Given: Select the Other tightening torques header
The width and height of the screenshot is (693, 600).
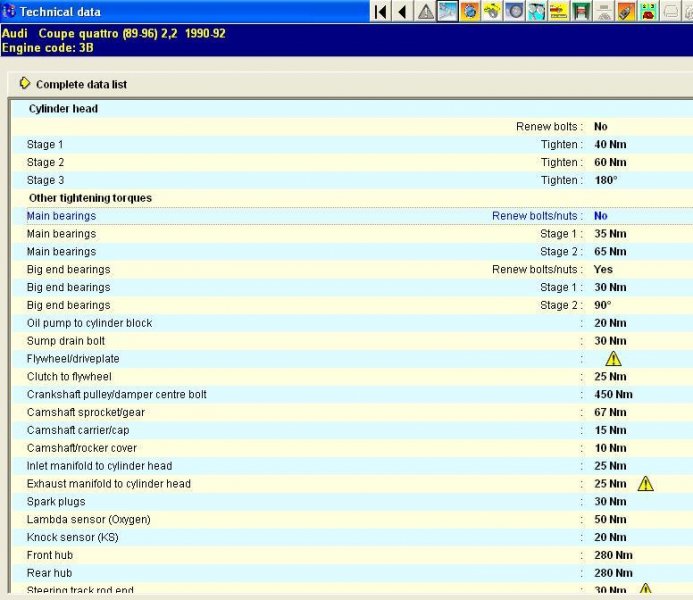Looking at the screenshot, I should tap(90, 198).
